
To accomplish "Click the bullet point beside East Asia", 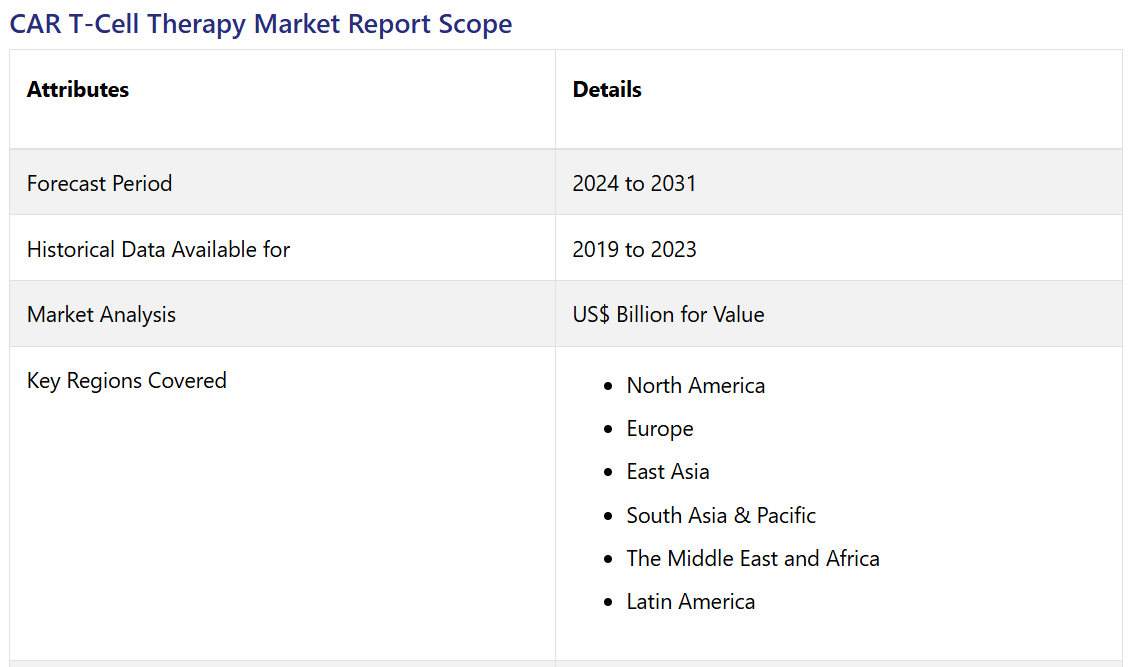I will pos(608,472).
